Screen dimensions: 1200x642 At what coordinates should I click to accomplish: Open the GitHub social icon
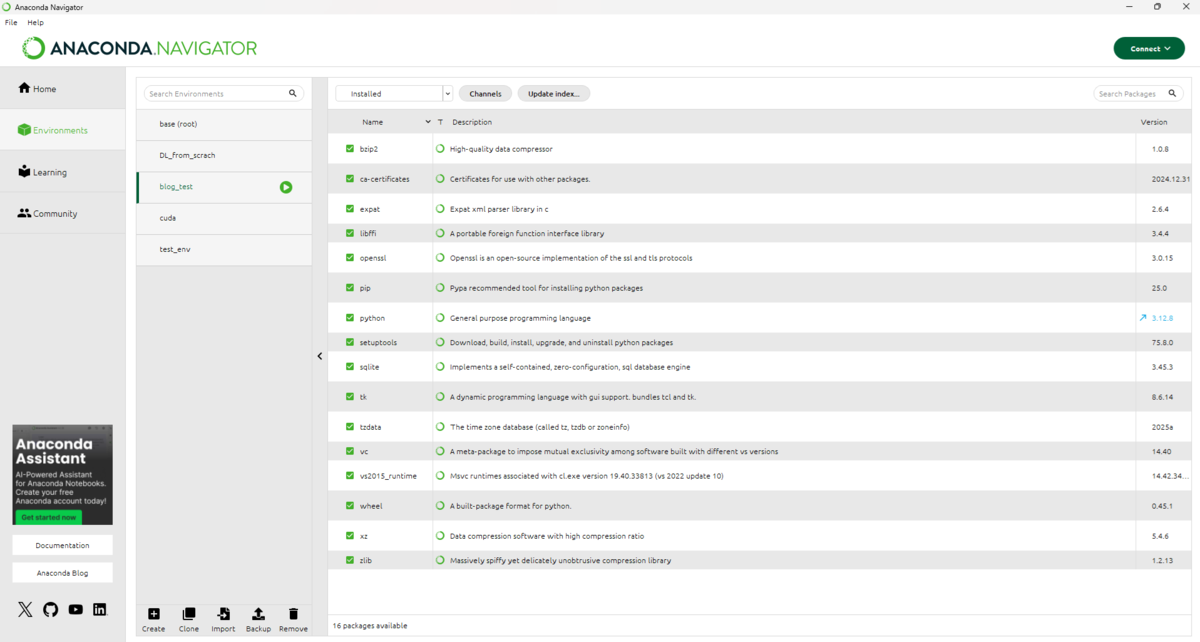click(x=50, y=609)
